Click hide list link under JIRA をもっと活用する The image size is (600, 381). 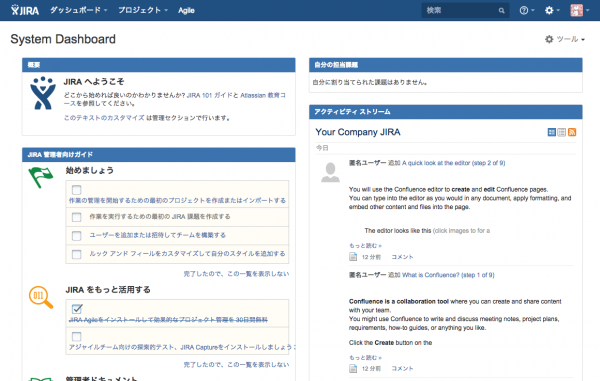point(236,365)
